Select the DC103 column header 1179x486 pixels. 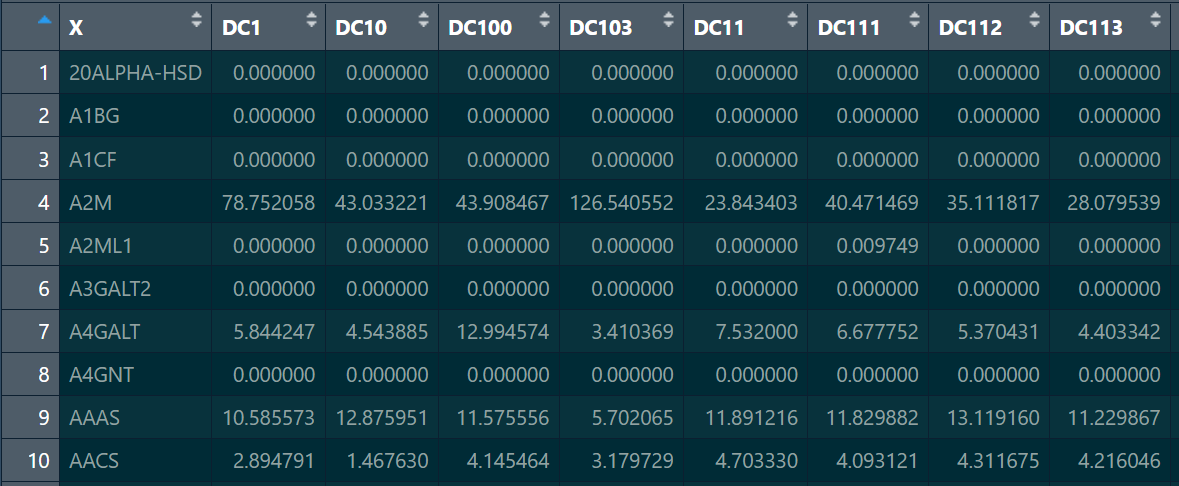pyautogui.click(x=622, y=27)
